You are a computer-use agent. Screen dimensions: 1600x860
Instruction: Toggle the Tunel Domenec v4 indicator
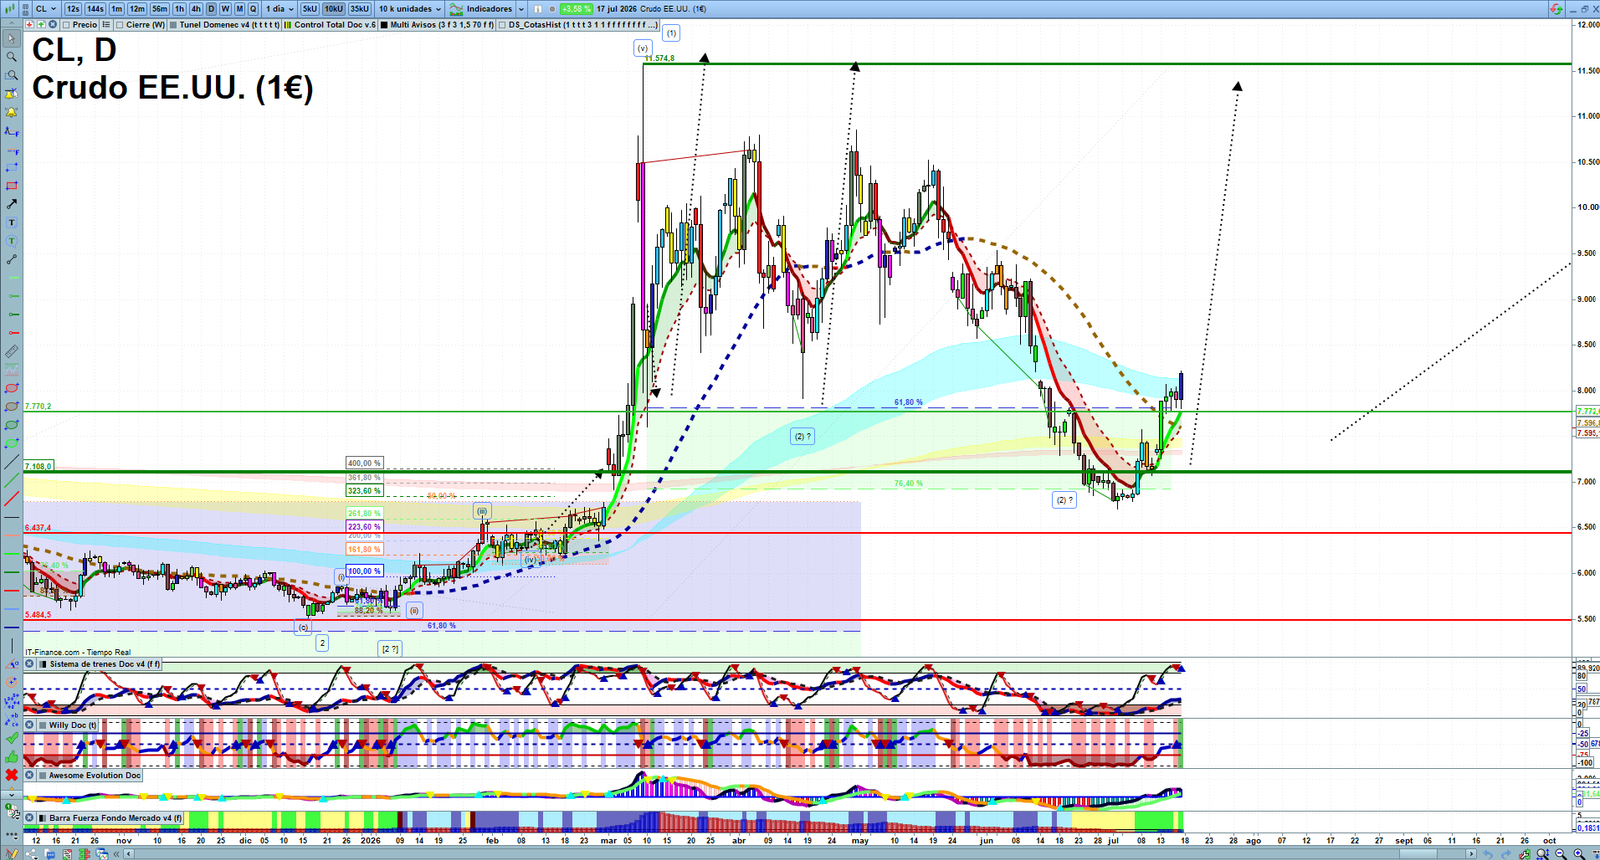(174, 24)
